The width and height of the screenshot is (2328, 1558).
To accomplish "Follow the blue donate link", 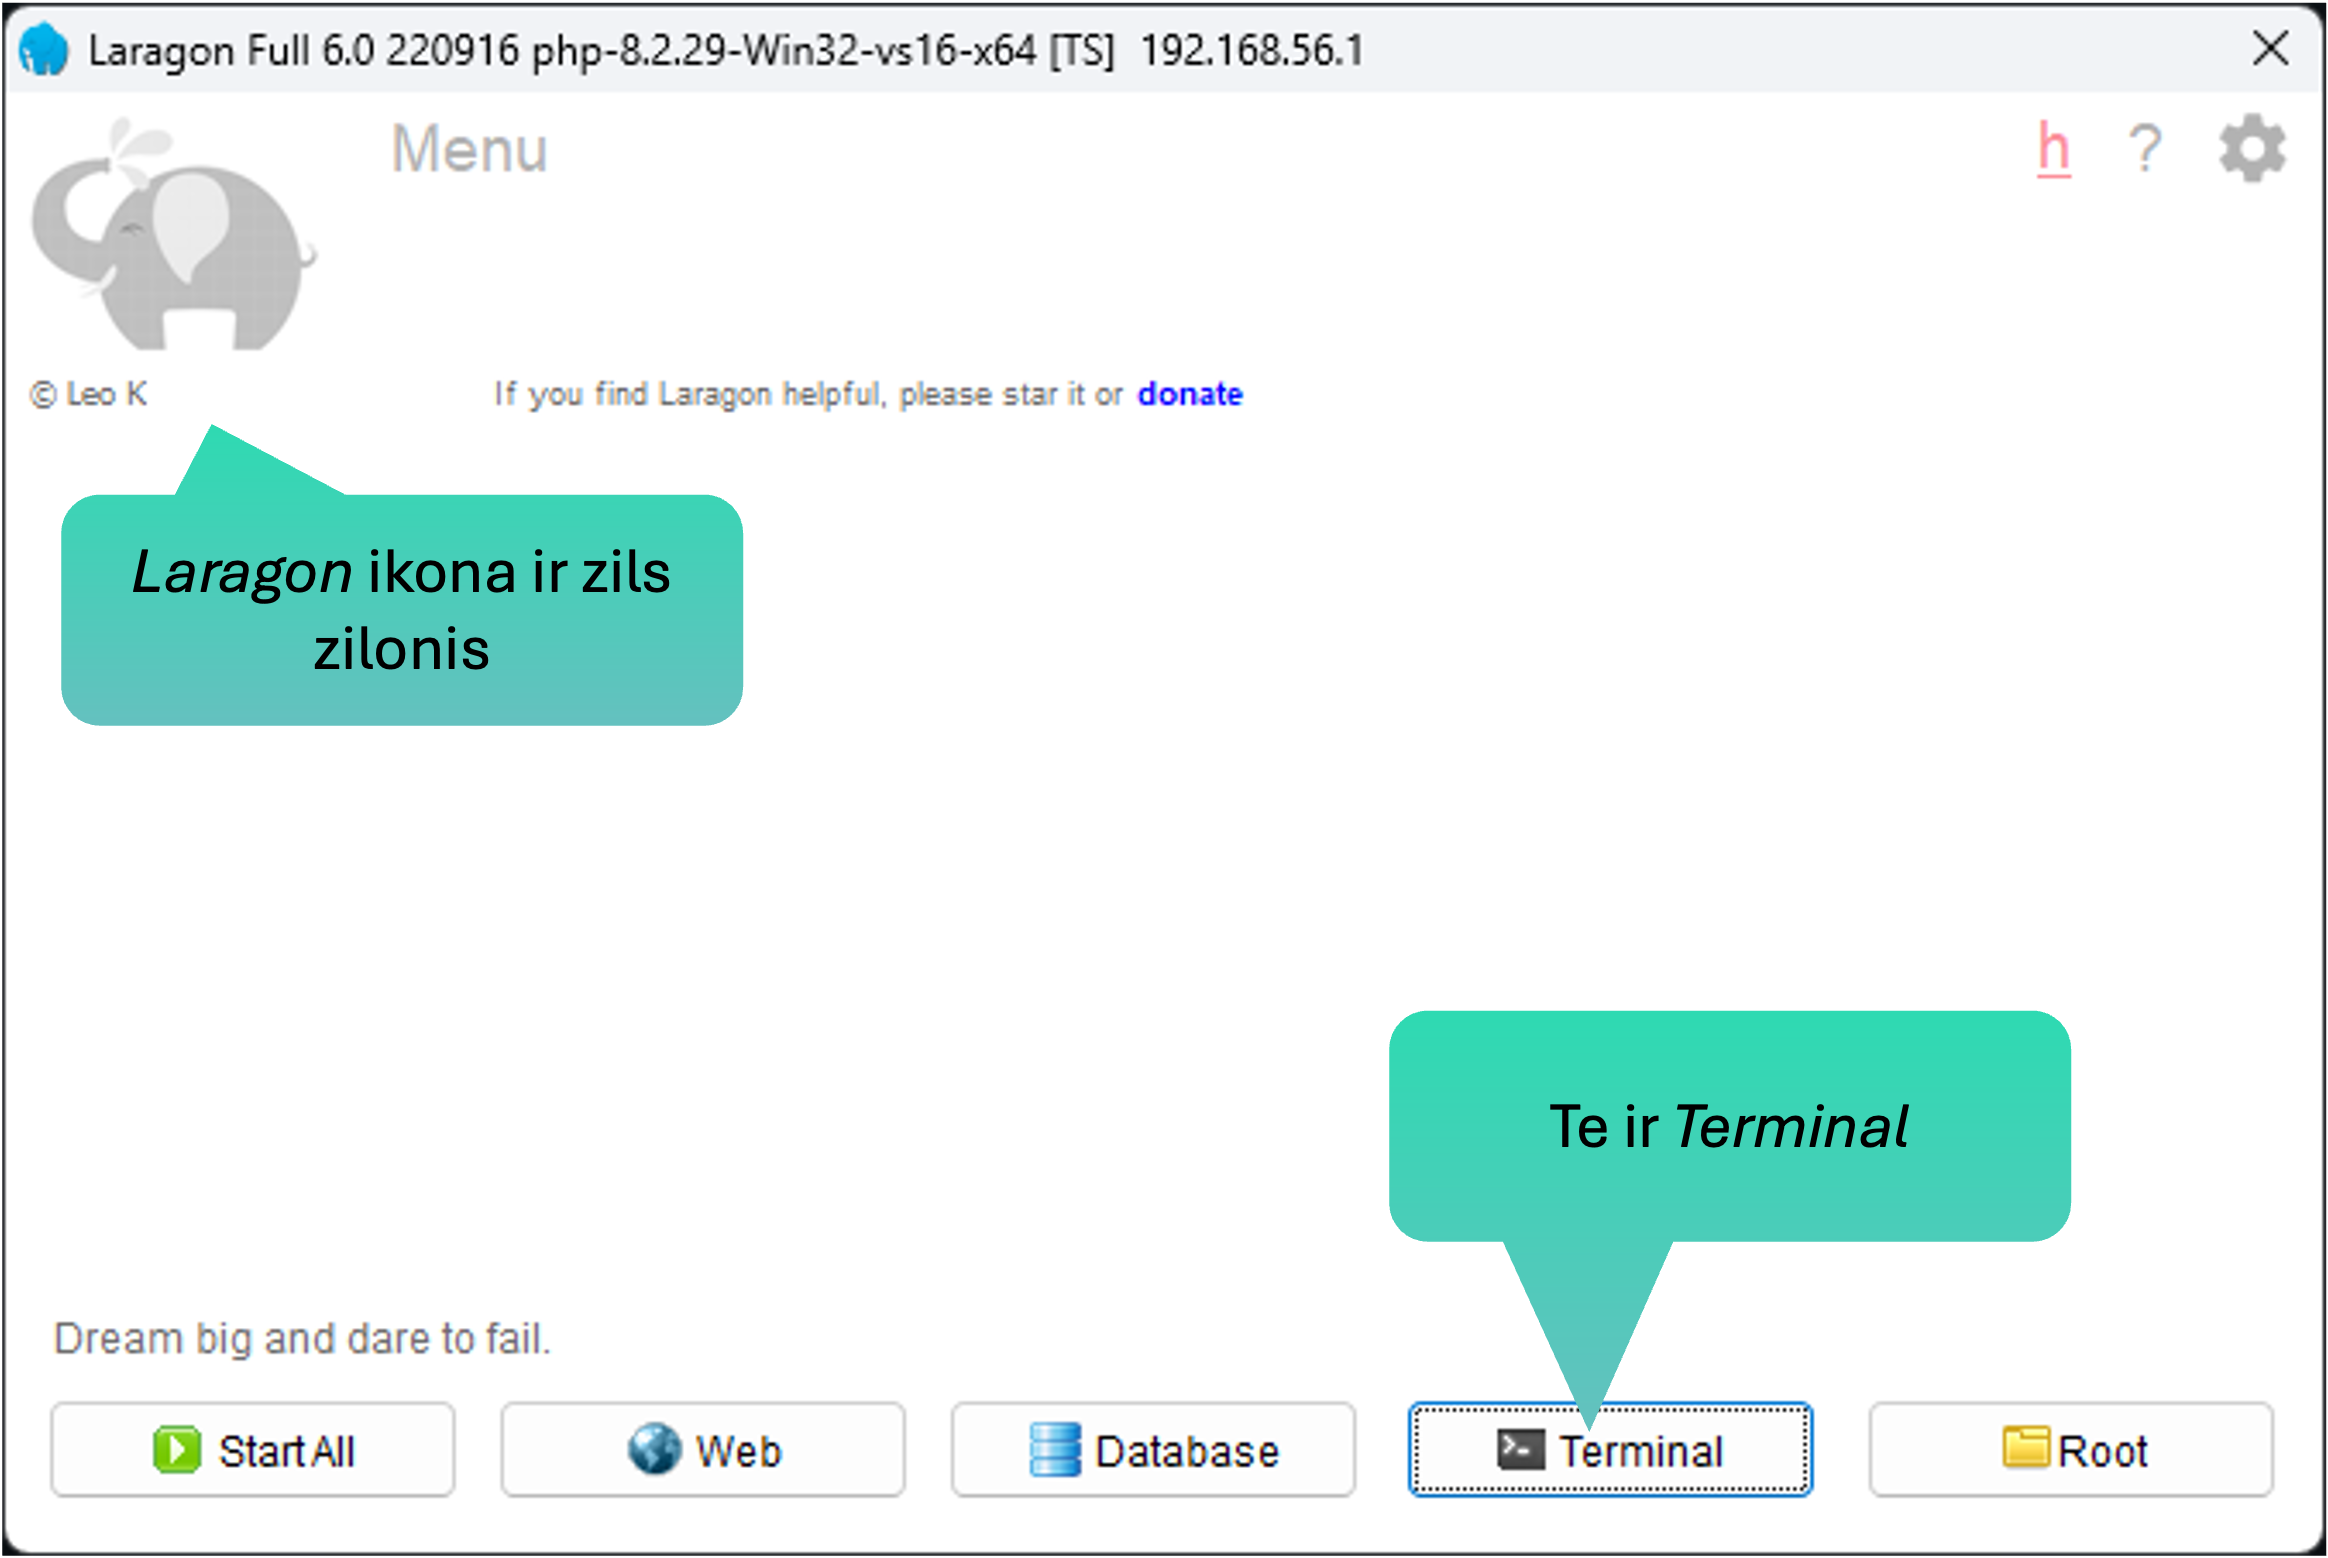I will pos(1190,394).
